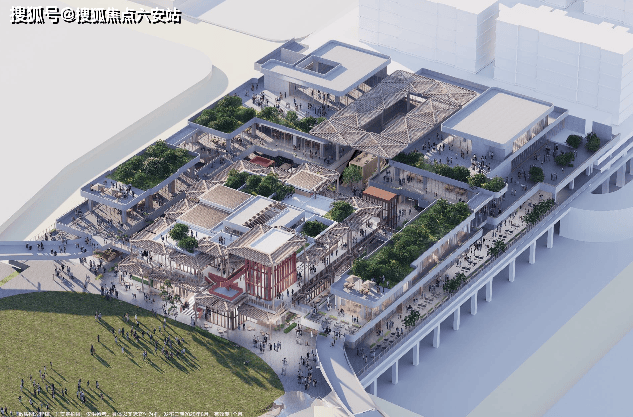
Task: Click the white flat roof on the right
Action: coord(496,118)
